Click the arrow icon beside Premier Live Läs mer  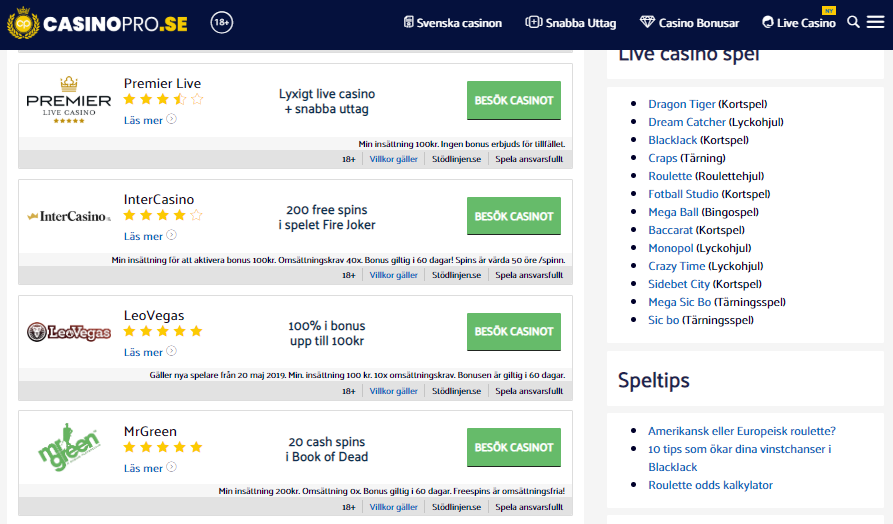pyautogui.click(x=171, y=119)
